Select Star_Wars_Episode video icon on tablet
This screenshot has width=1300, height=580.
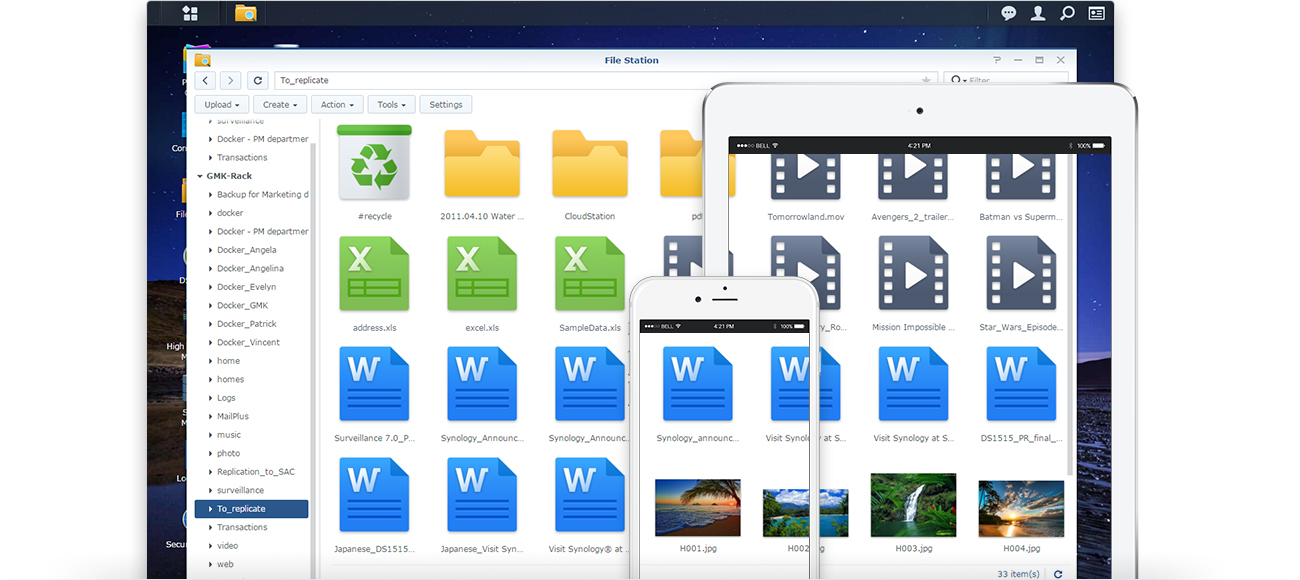coord(1021,273)
